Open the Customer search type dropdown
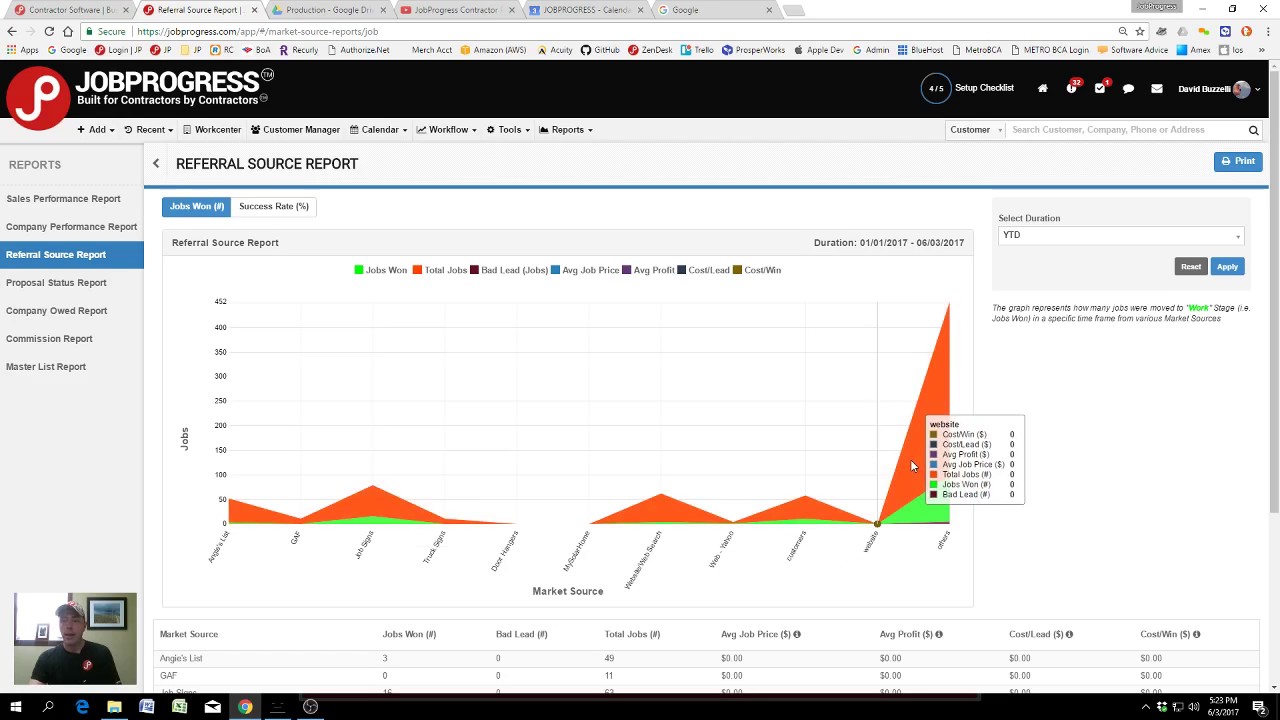Image resolution: width=1280 pixels, height=720 pixels. [975, 130]
